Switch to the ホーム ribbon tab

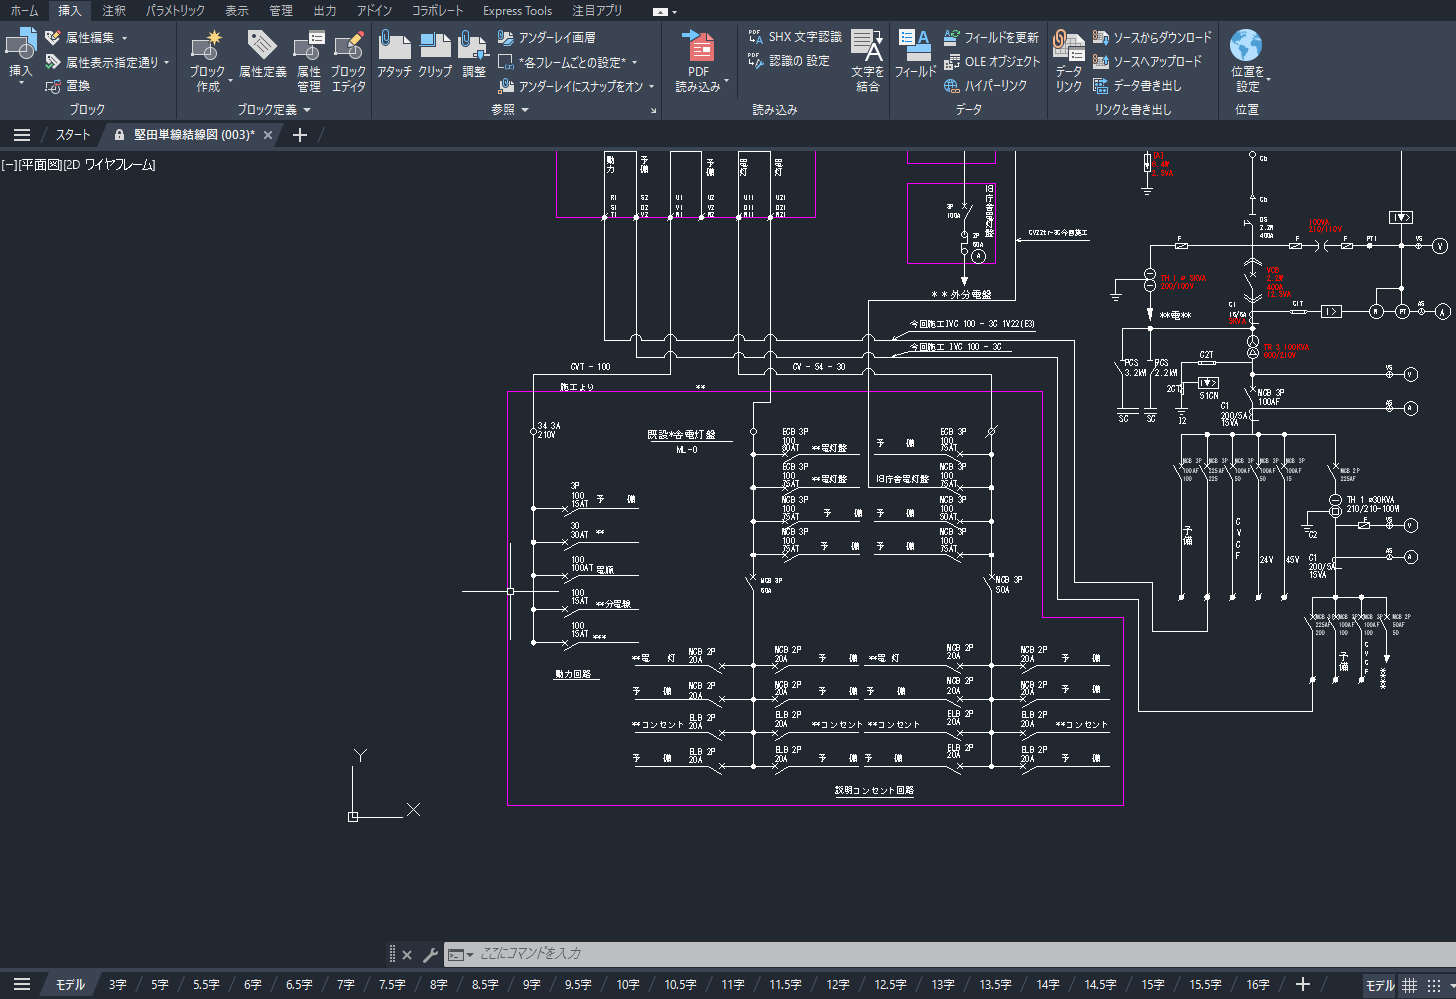pyautogui.click(x=24, y=11)
